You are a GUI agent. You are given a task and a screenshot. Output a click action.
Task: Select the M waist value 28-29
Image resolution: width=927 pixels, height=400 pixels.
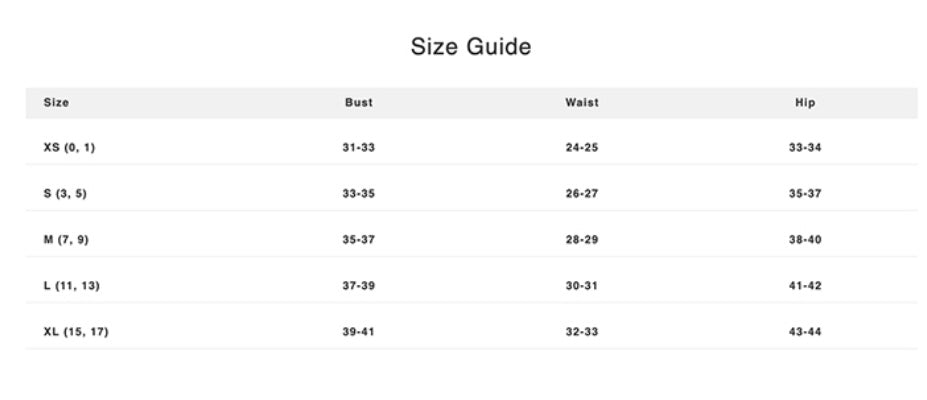pyautogui.click(x=581, y=240)
